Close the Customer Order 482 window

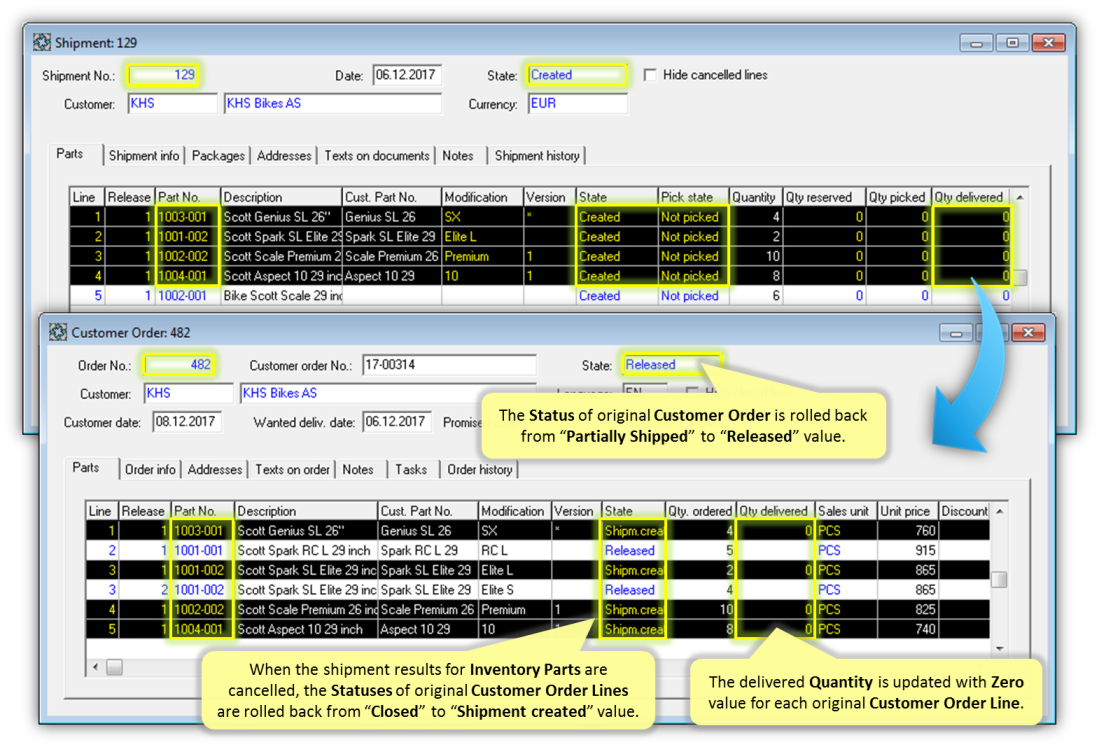coord(1027,332)
